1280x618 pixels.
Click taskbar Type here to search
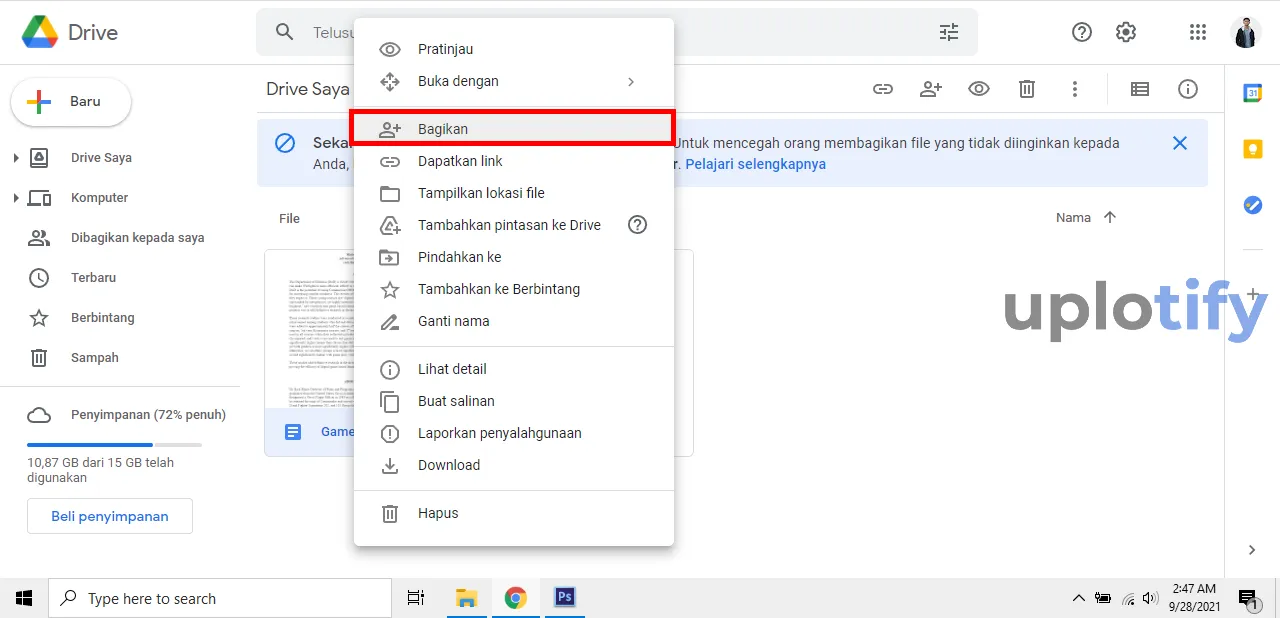[220, 598]
